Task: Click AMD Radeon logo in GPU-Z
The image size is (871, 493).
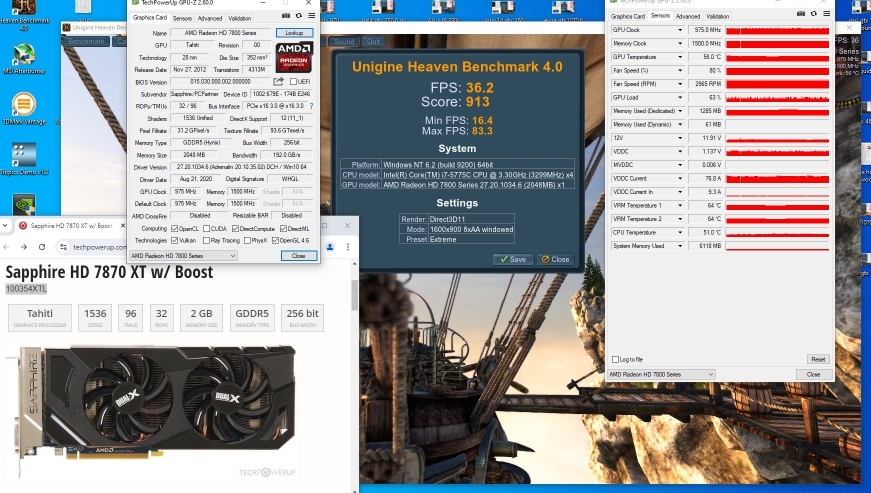Action: pyautogui.click(x=294, y=57)
